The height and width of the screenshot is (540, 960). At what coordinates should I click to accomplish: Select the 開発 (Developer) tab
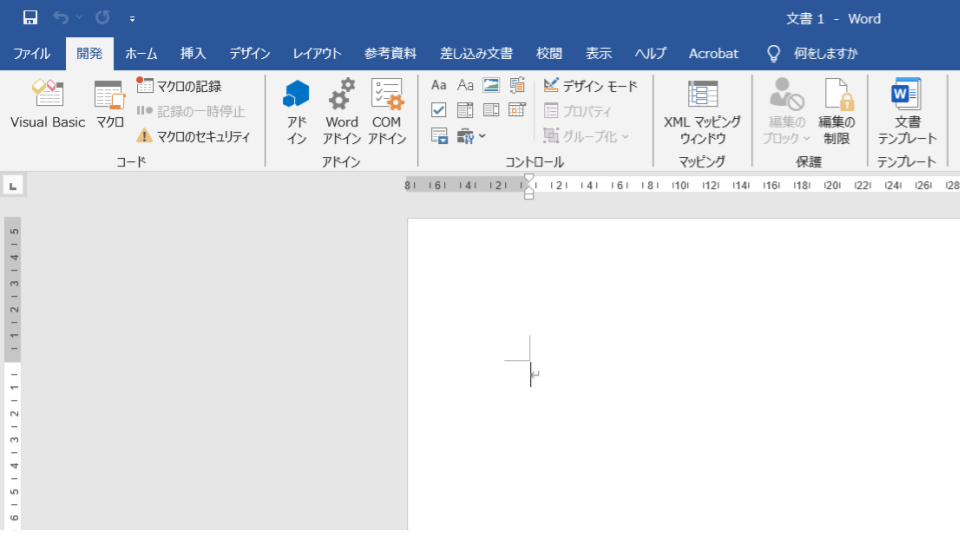click(89, 54)
